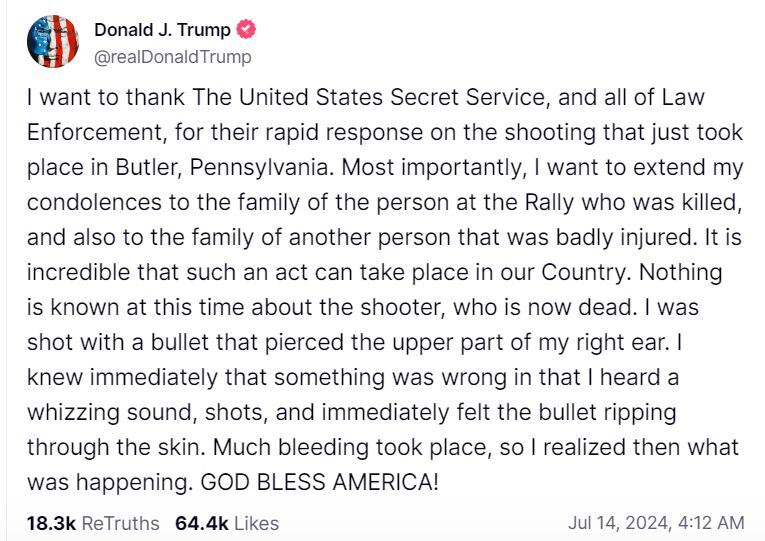Click the Likes label
765x541 pixels.
[258, 522]
